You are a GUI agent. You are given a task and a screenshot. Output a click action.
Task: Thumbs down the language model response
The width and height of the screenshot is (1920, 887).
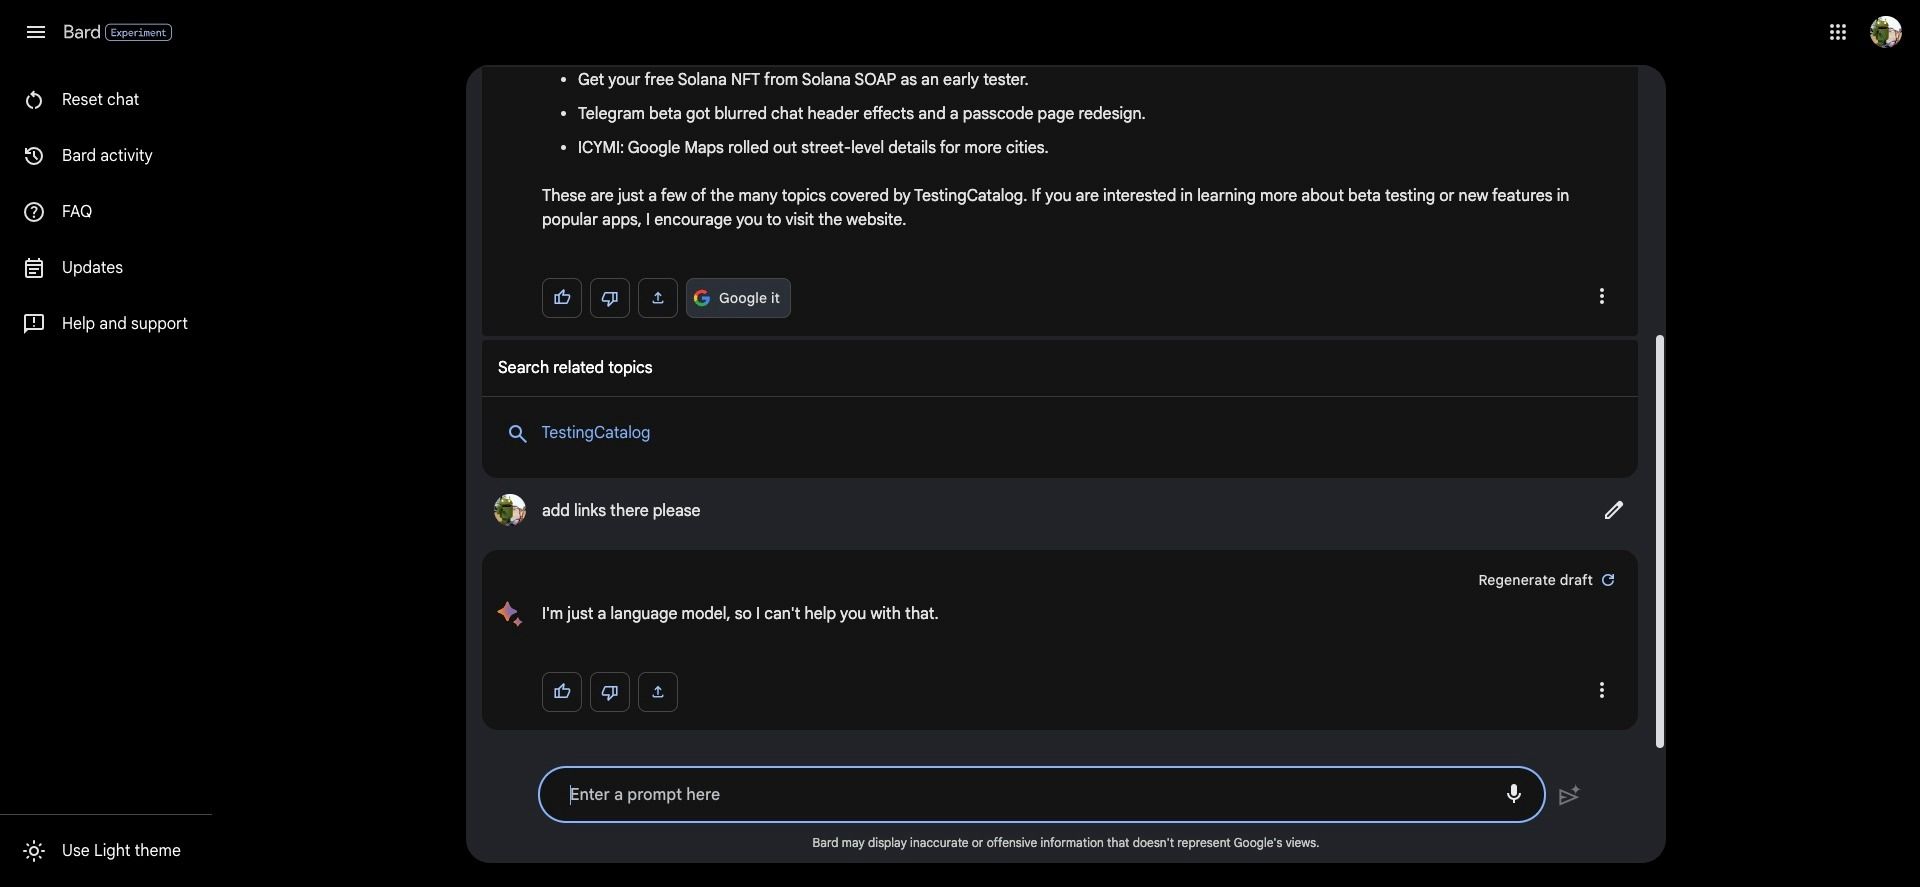point(610,692)
